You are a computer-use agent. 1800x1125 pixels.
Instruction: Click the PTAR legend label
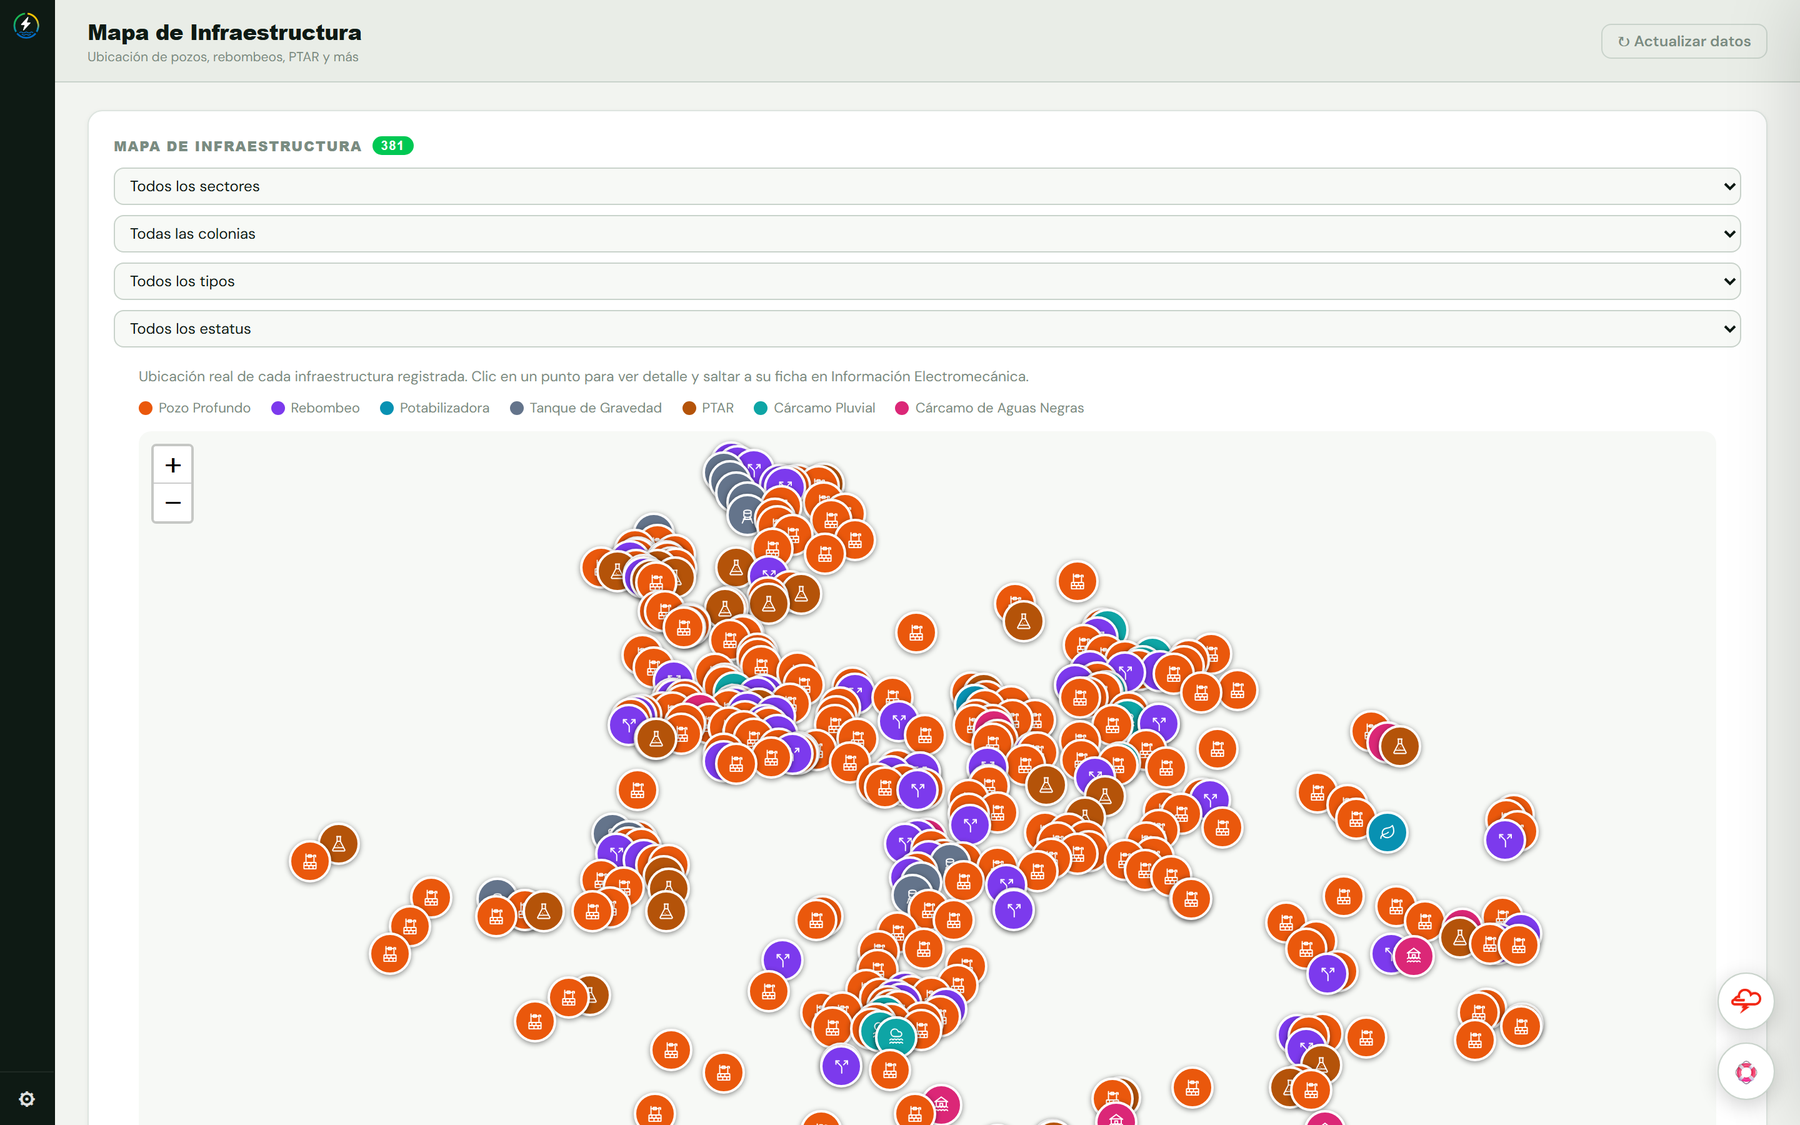[718, 408]
